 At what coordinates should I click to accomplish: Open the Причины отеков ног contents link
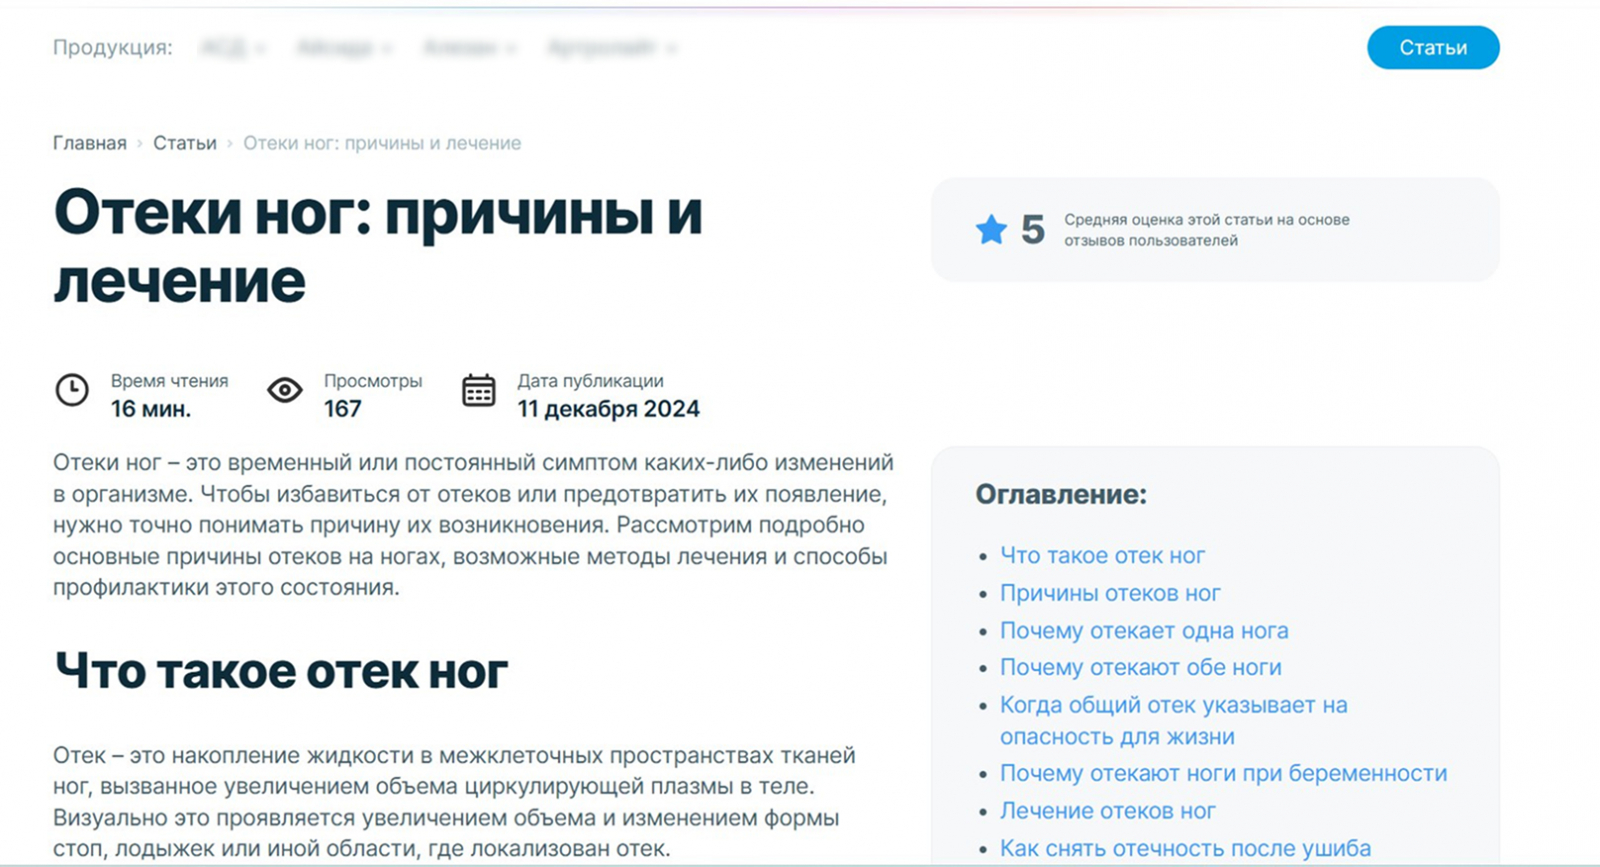click(1110, 593)
